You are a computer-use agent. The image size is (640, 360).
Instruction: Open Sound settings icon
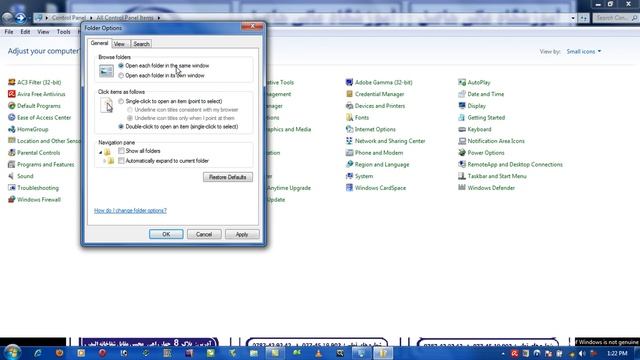coord(11,176)
